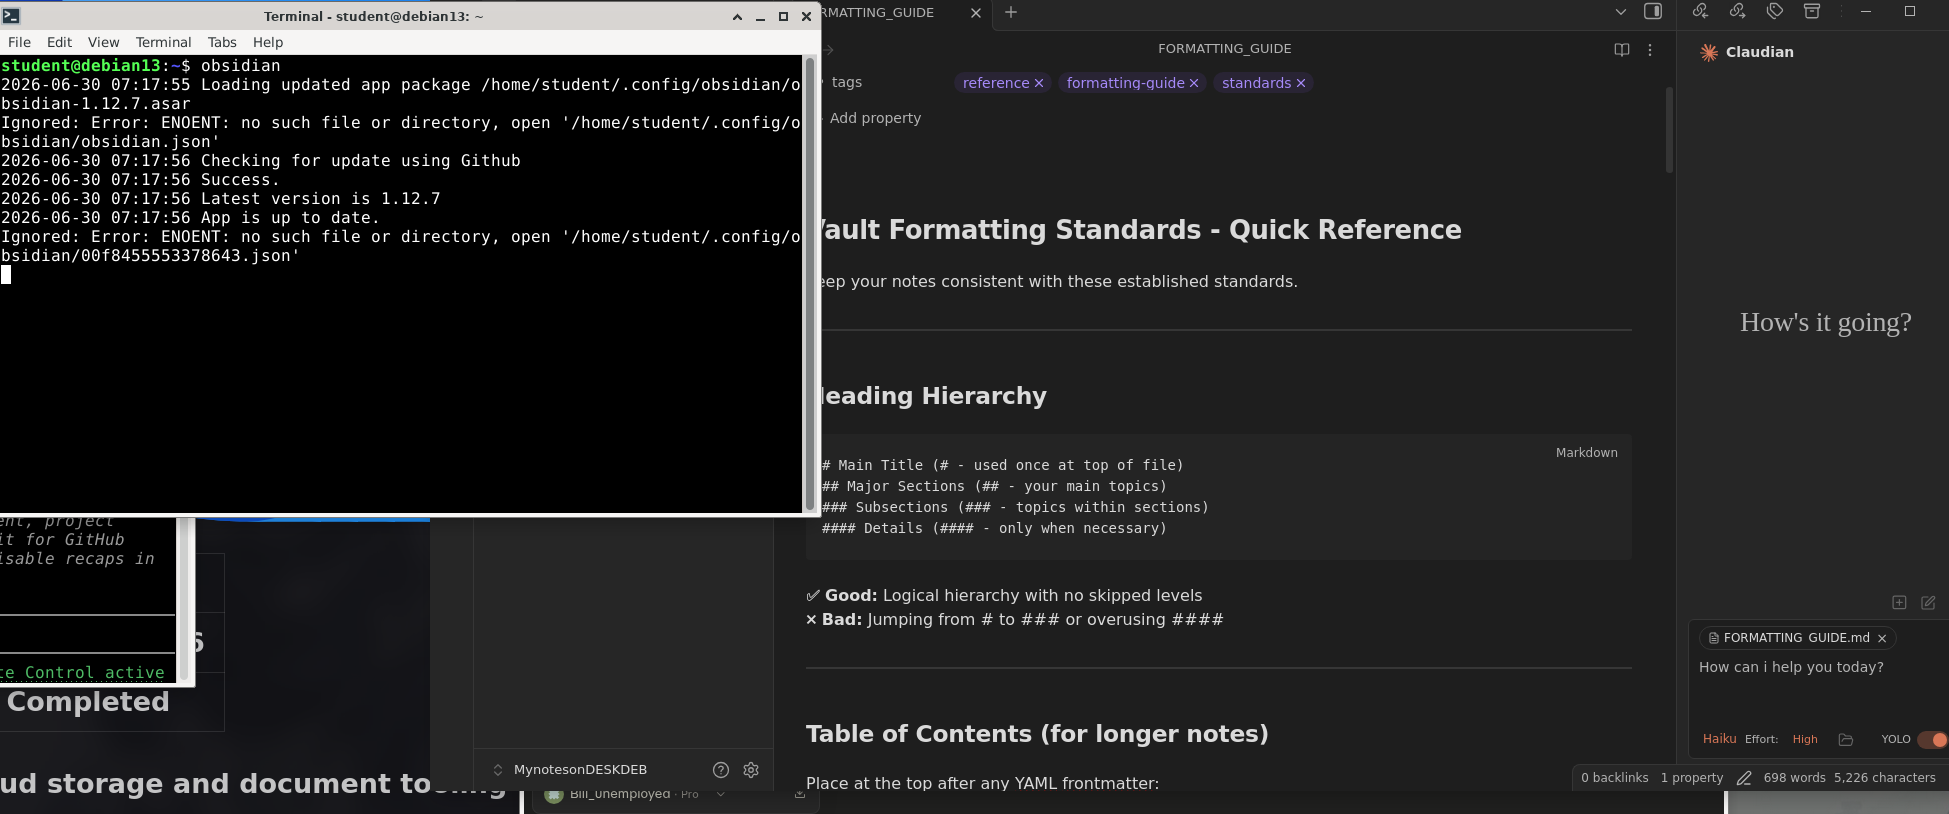Open the MynotesonDESKDEB vault switcher

point(571,769)
